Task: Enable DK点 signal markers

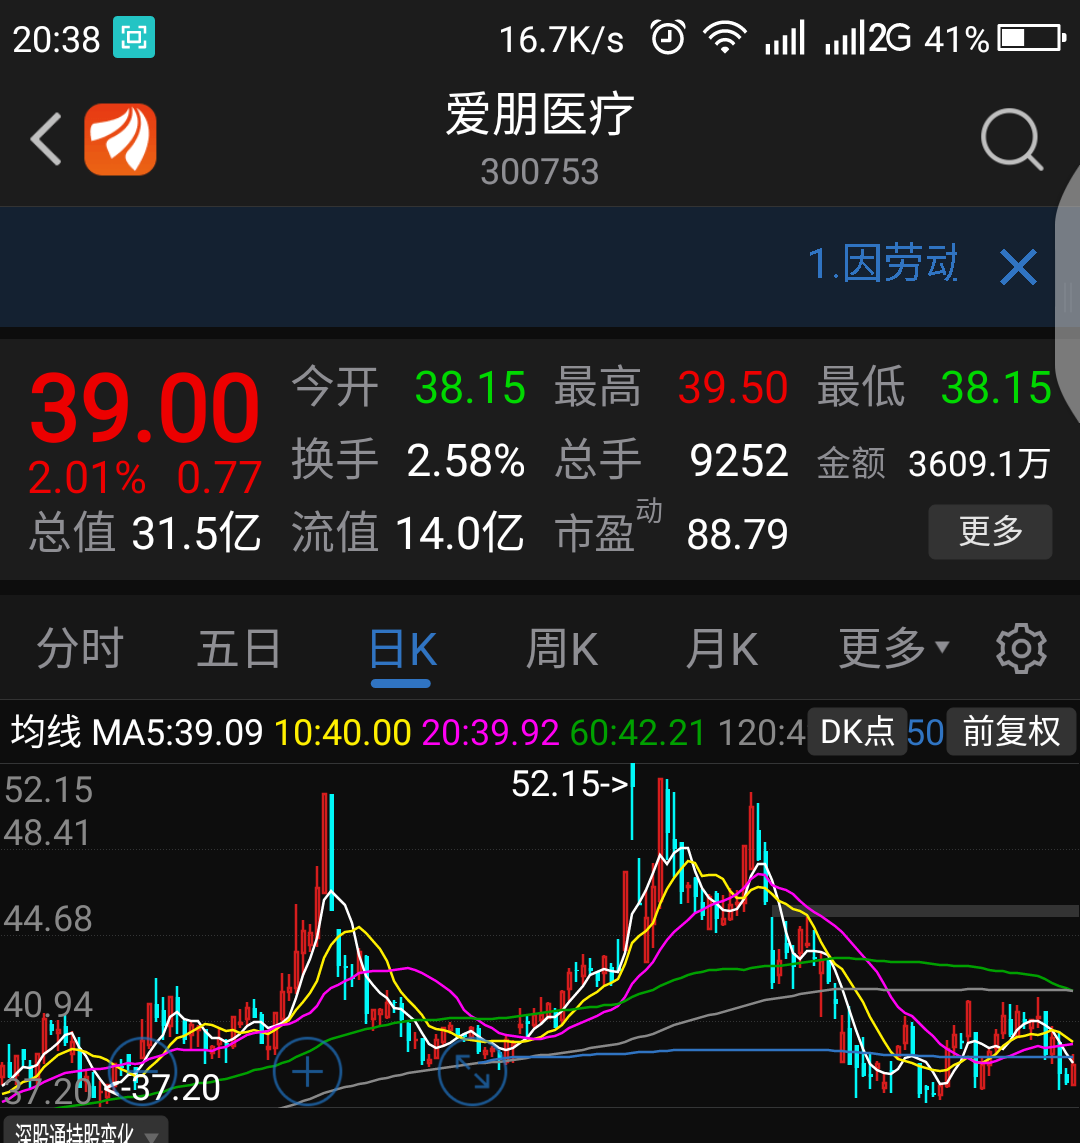Action: [x=857, y=732]
